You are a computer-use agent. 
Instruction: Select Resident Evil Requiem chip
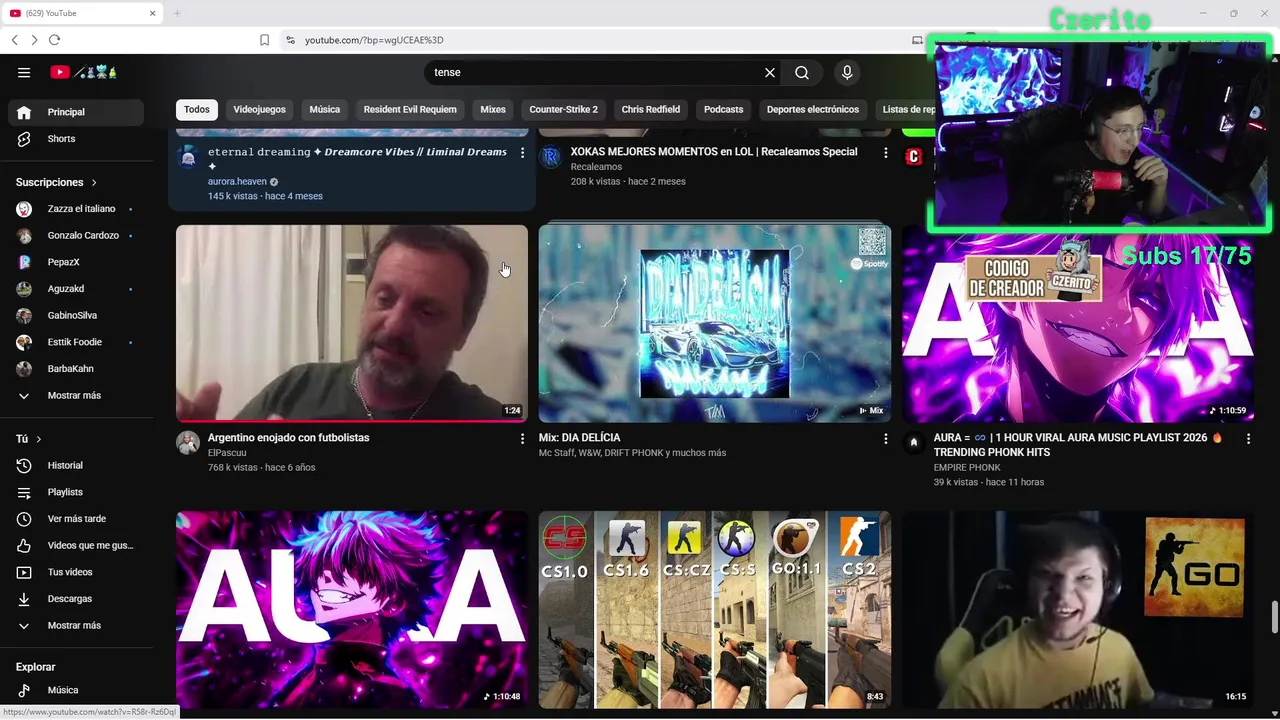coord(410,109)
